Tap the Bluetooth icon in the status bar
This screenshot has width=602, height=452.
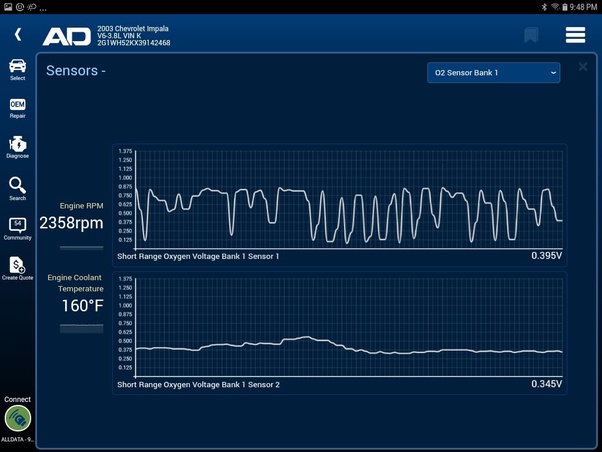tap(544, 7)
